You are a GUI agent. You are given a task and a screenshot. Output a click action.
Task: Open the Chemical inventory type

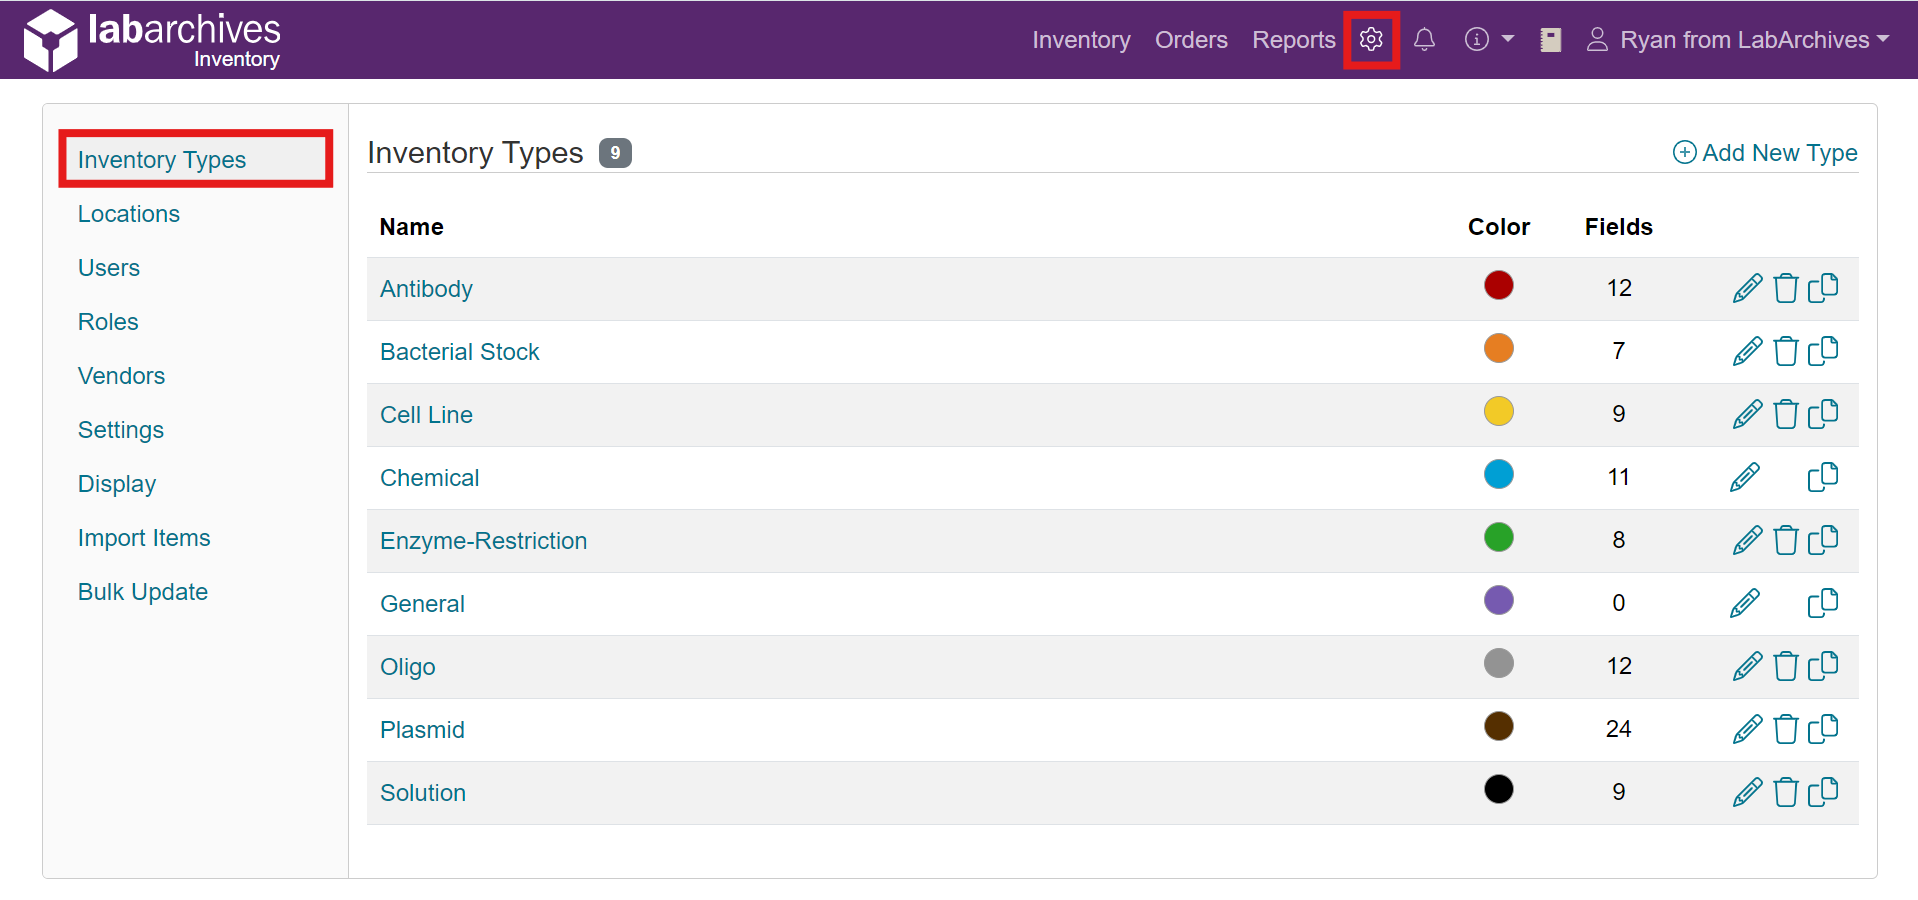click(x=429, y=477)
